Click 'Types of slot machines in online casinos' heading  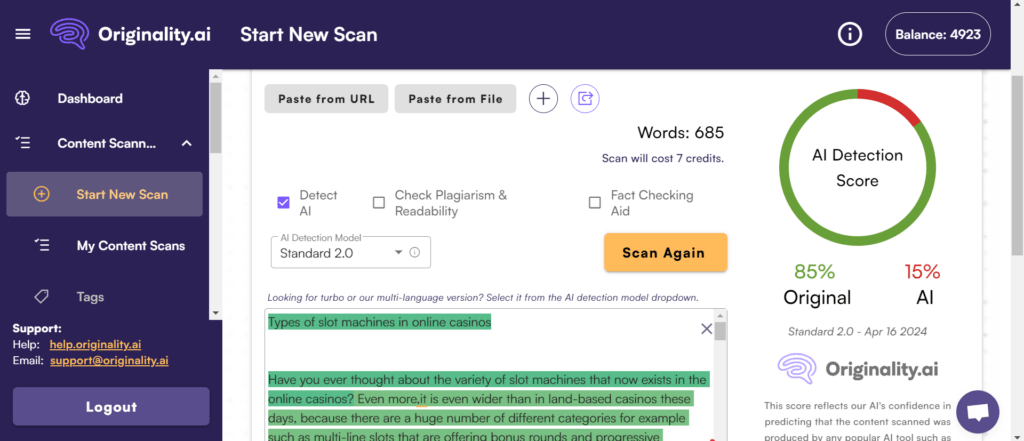379,322
